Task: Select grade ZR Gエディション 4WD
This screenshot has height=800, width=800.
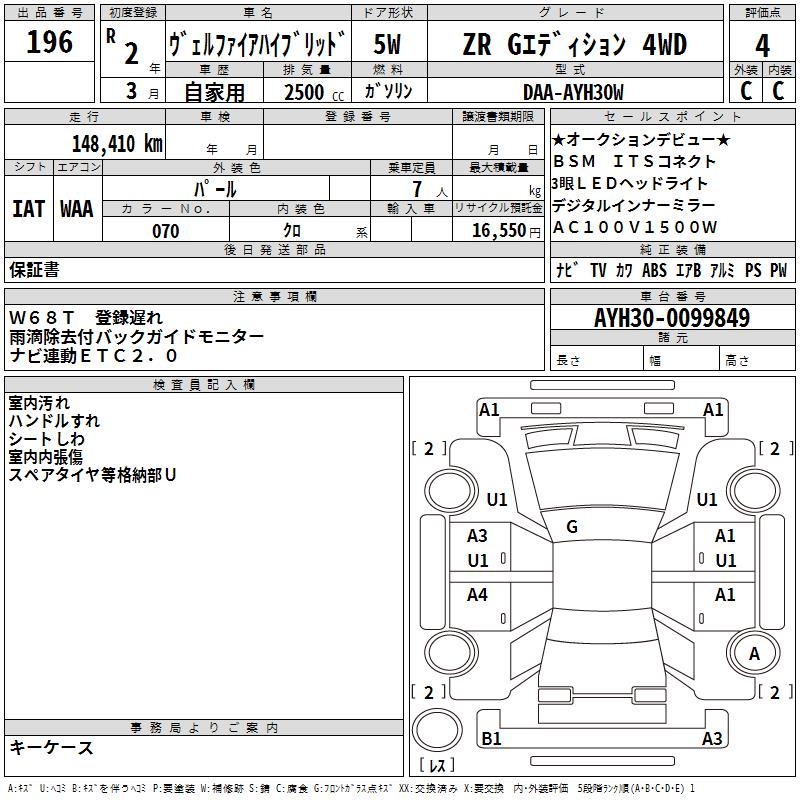Action: tap(574, 45)
